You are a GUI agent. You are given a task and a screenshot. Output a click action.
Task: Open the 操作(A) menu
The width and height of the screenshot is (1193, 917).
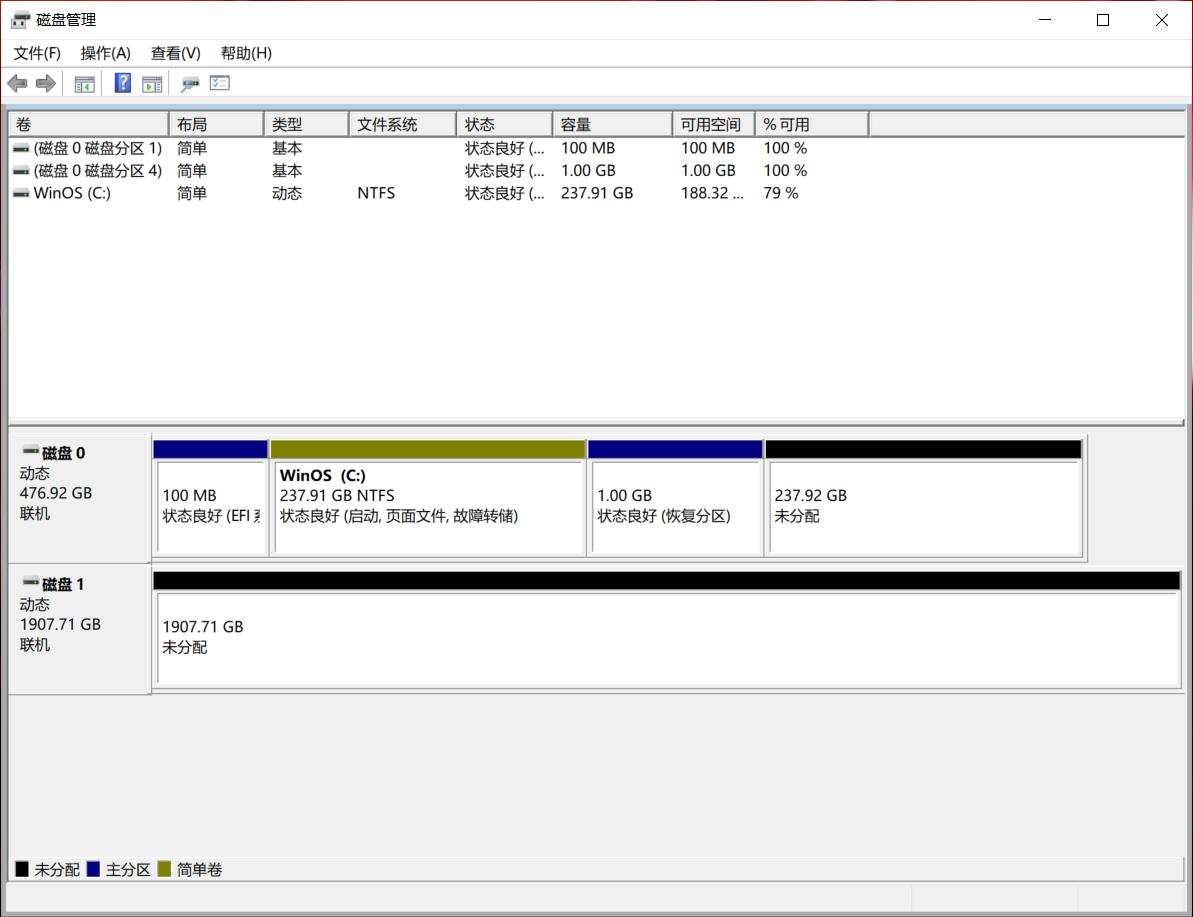point(105,53)
